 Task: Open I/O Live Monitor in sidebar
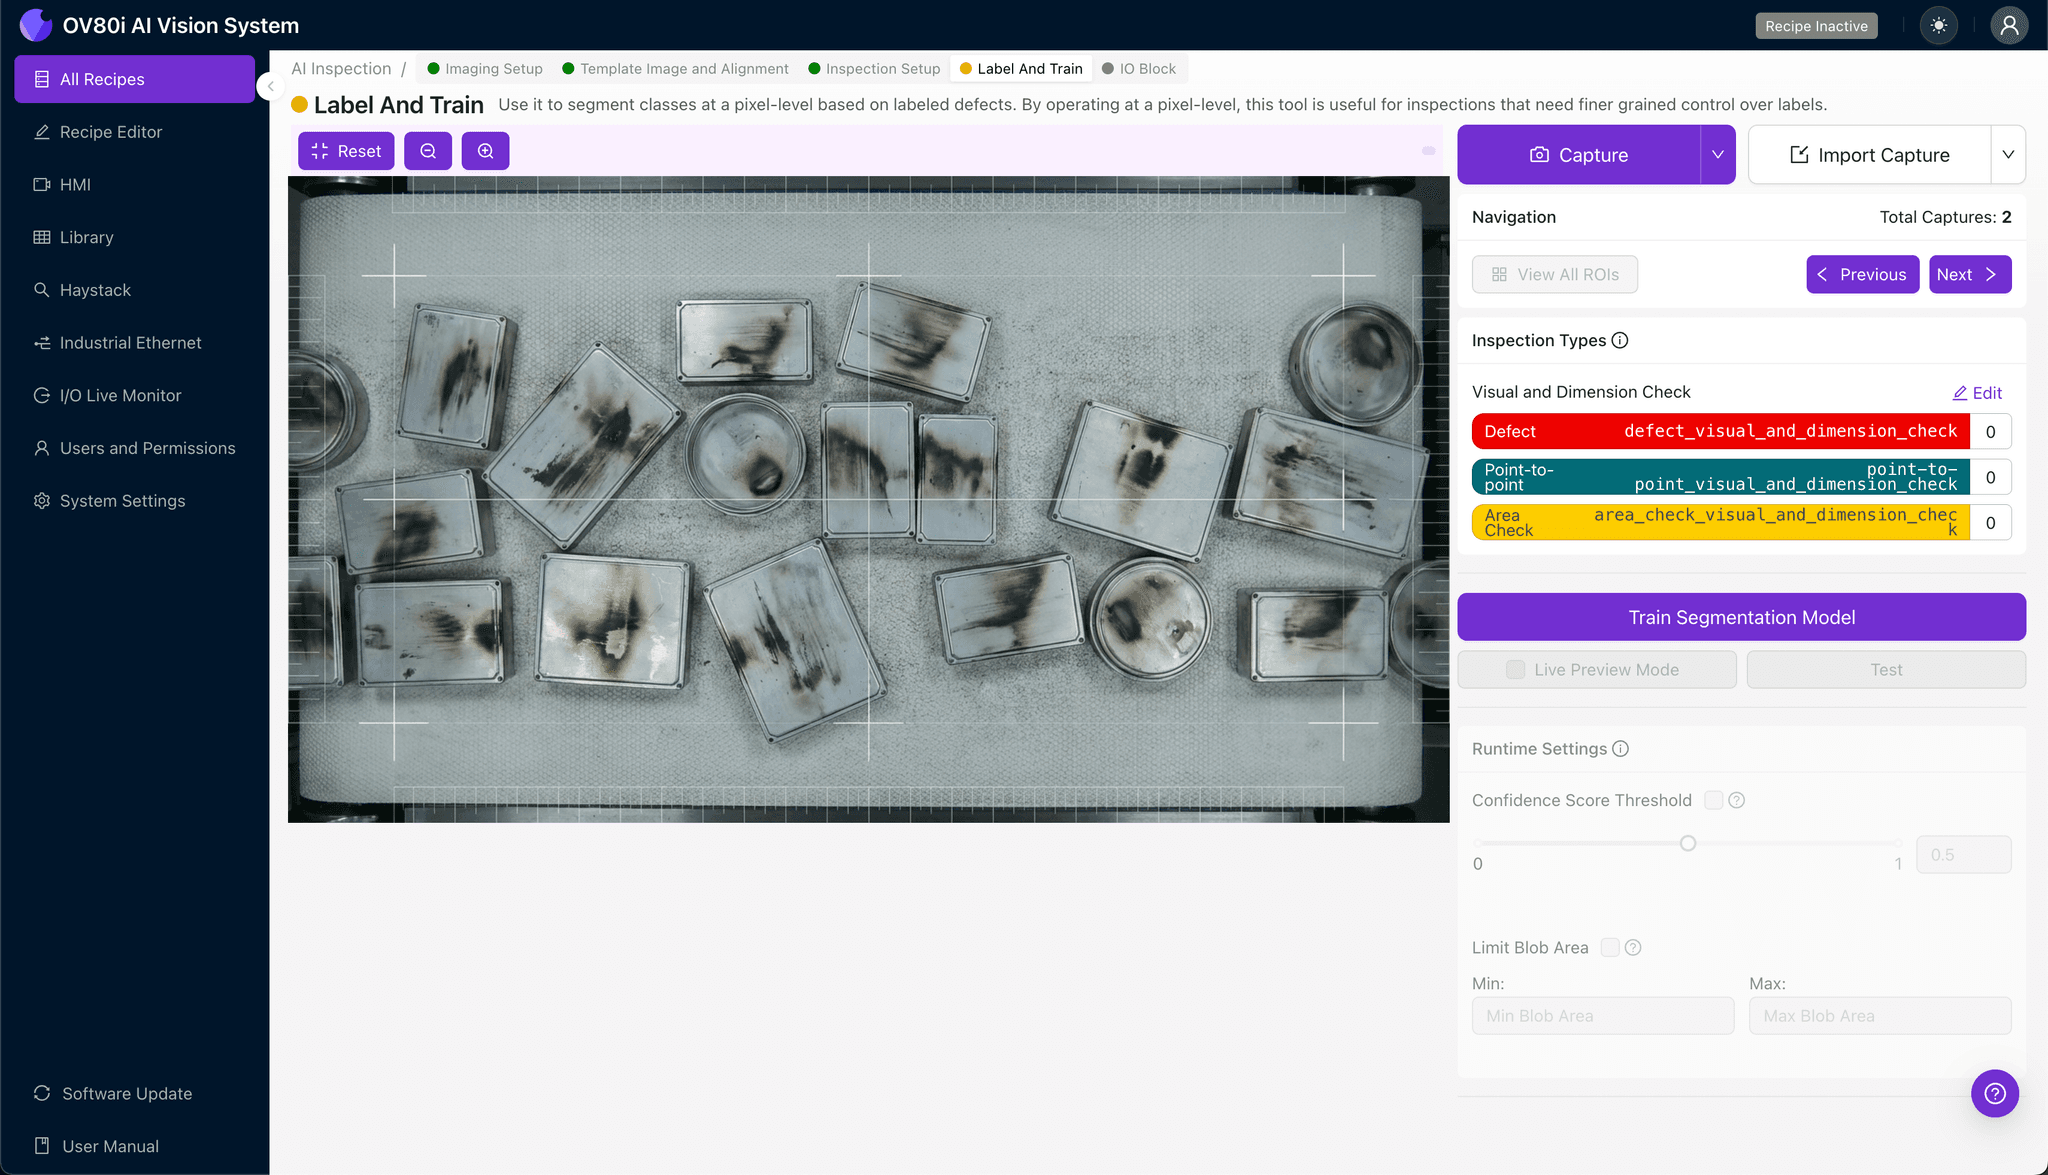[120, 395]
